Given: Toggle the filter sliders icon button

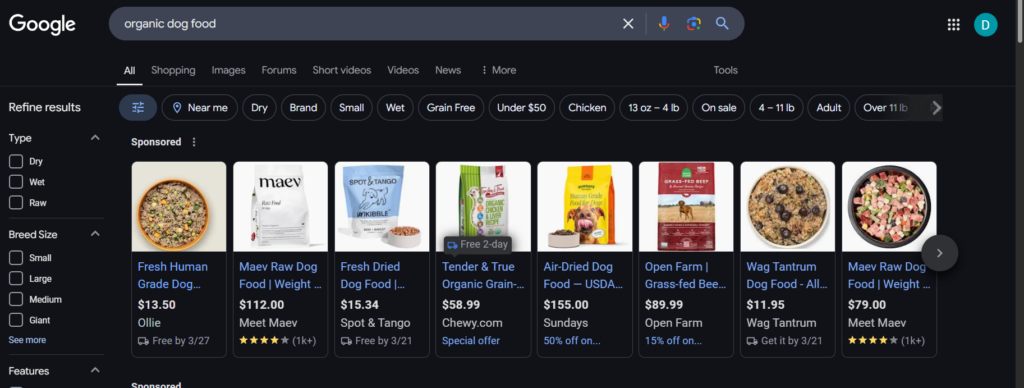Looking at the screenshot, I should coord(138,108).
